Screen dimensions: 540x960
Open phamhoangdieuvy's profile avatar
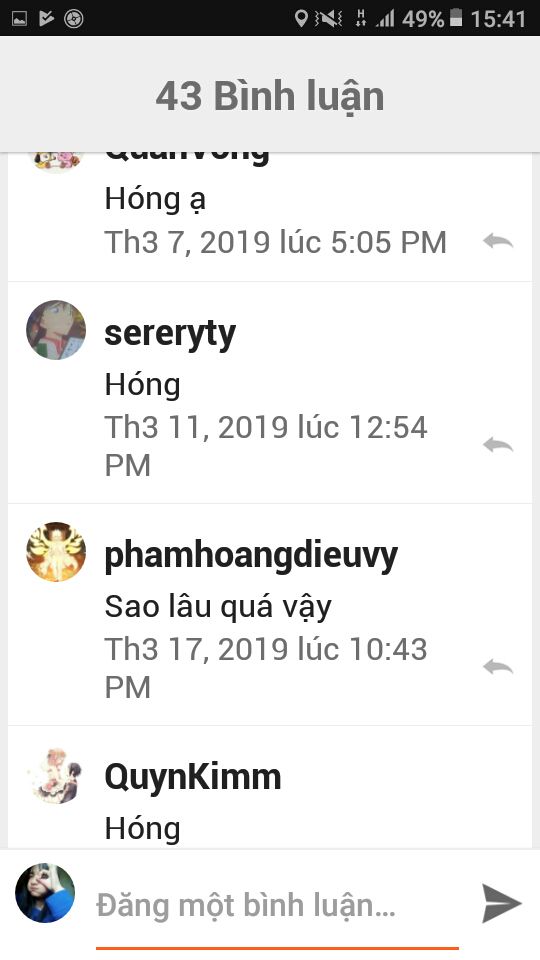coord(56,552)
